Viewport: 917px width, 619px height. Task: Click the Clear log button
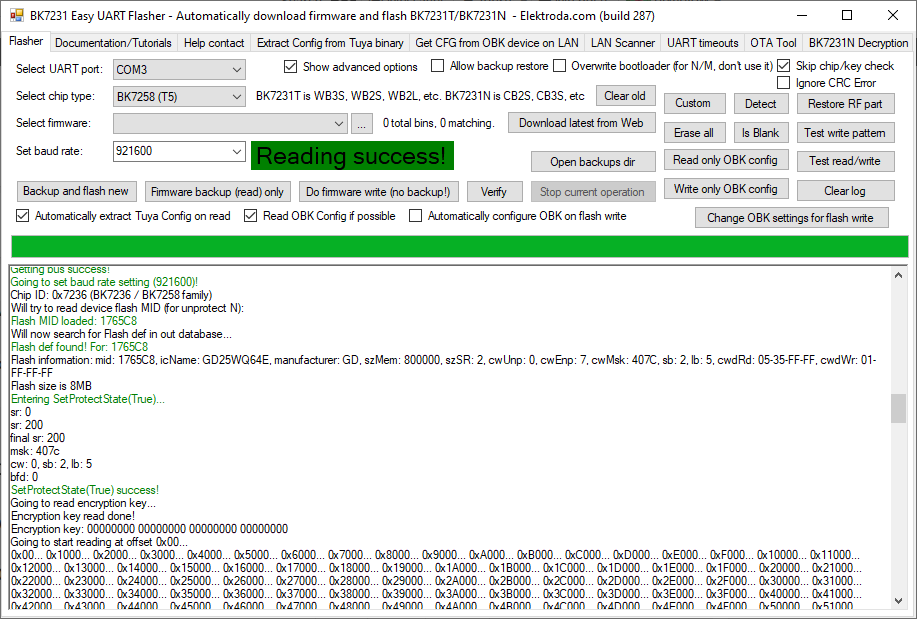[845, 191]
